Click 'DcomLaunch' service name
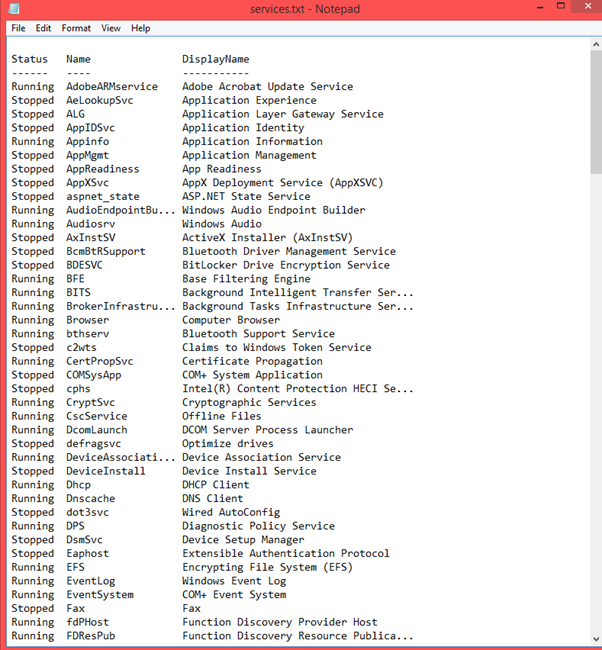Screen dimensions: 602x650 (97, 430)
